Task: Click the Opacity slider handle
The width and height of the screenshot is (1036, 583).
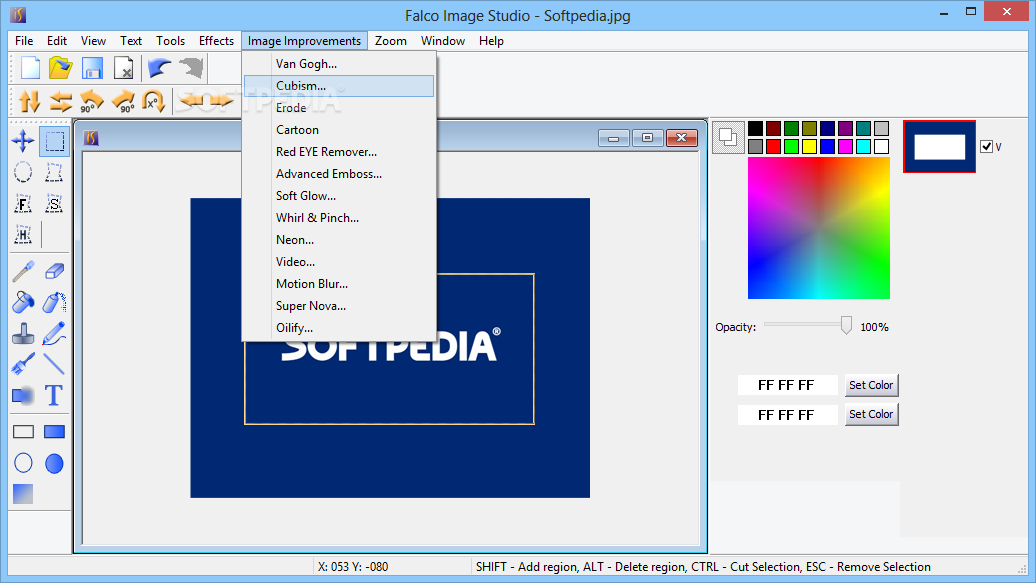Action: point(846,325)
